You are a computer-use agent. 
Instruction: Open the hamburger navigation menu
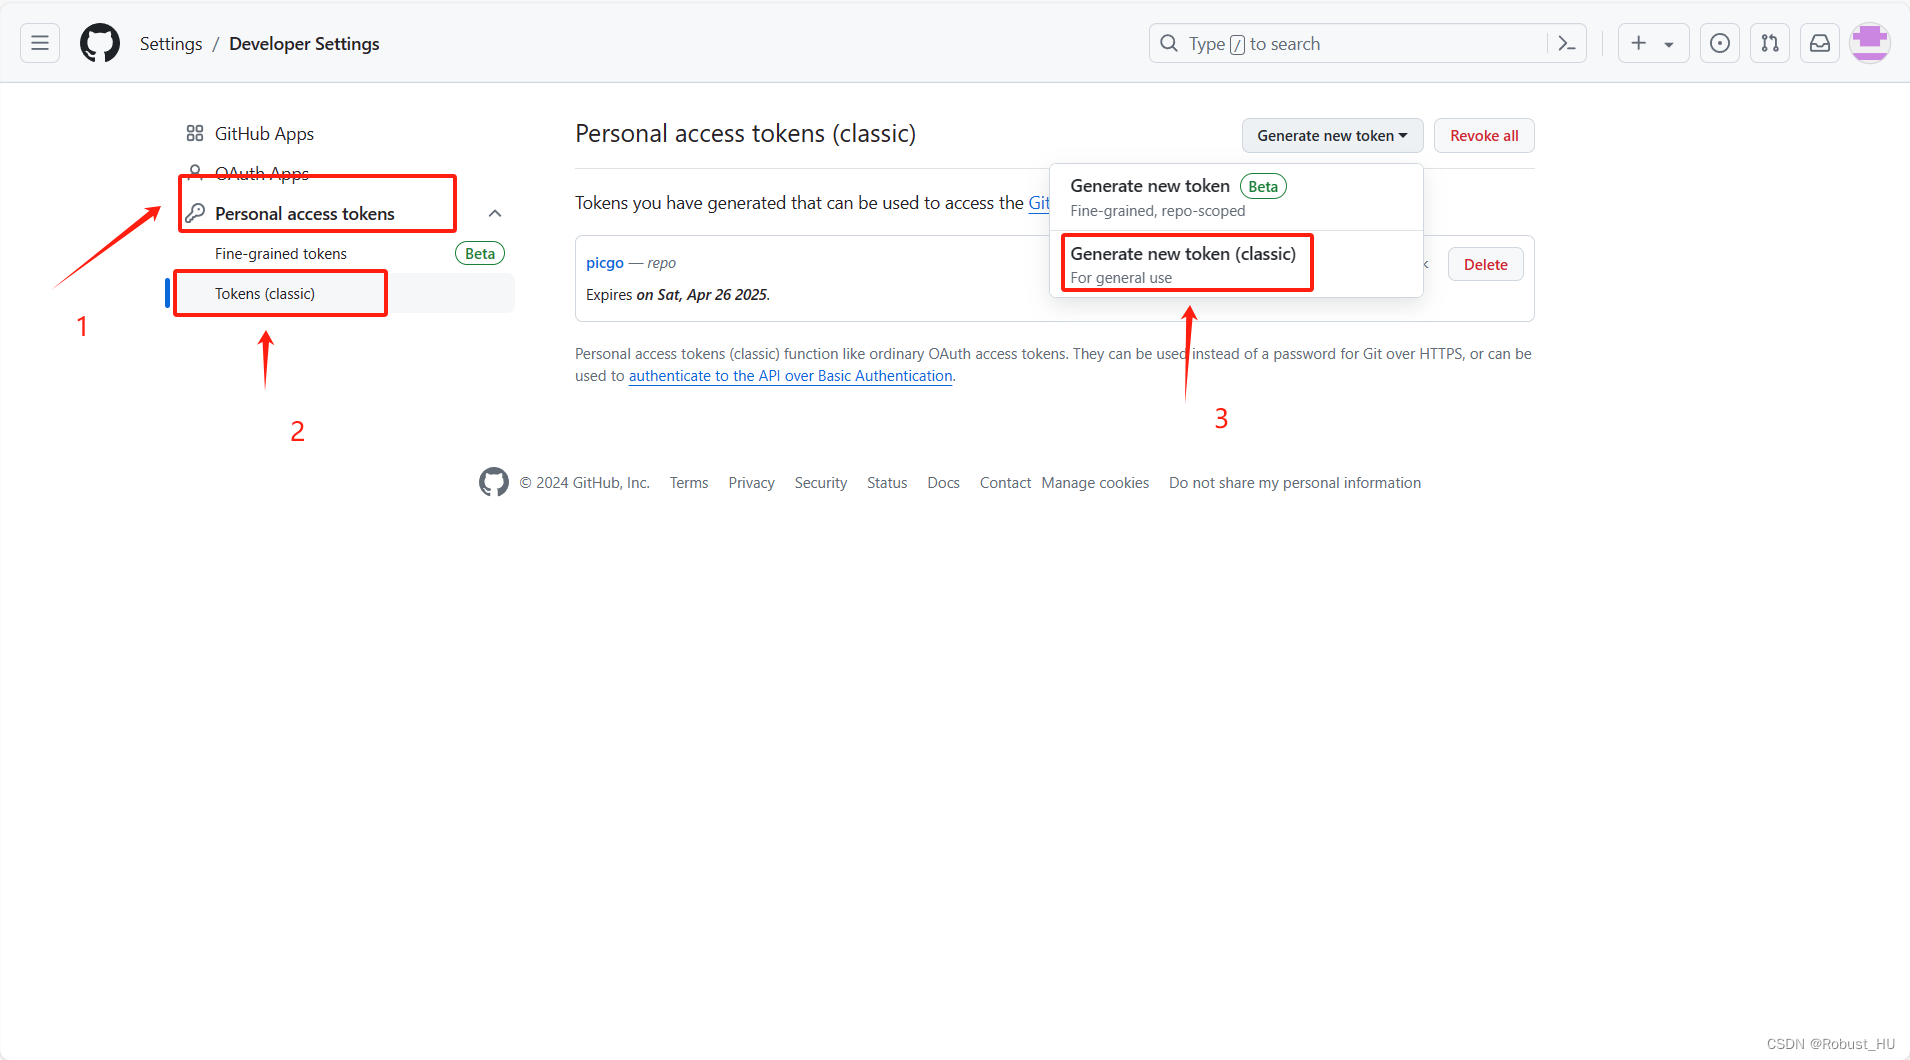tap(40, 43)
